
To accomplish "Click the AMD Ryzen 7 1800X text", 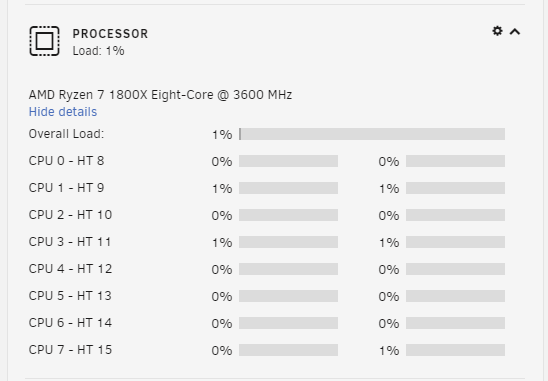I will click(x=88, y=95).
